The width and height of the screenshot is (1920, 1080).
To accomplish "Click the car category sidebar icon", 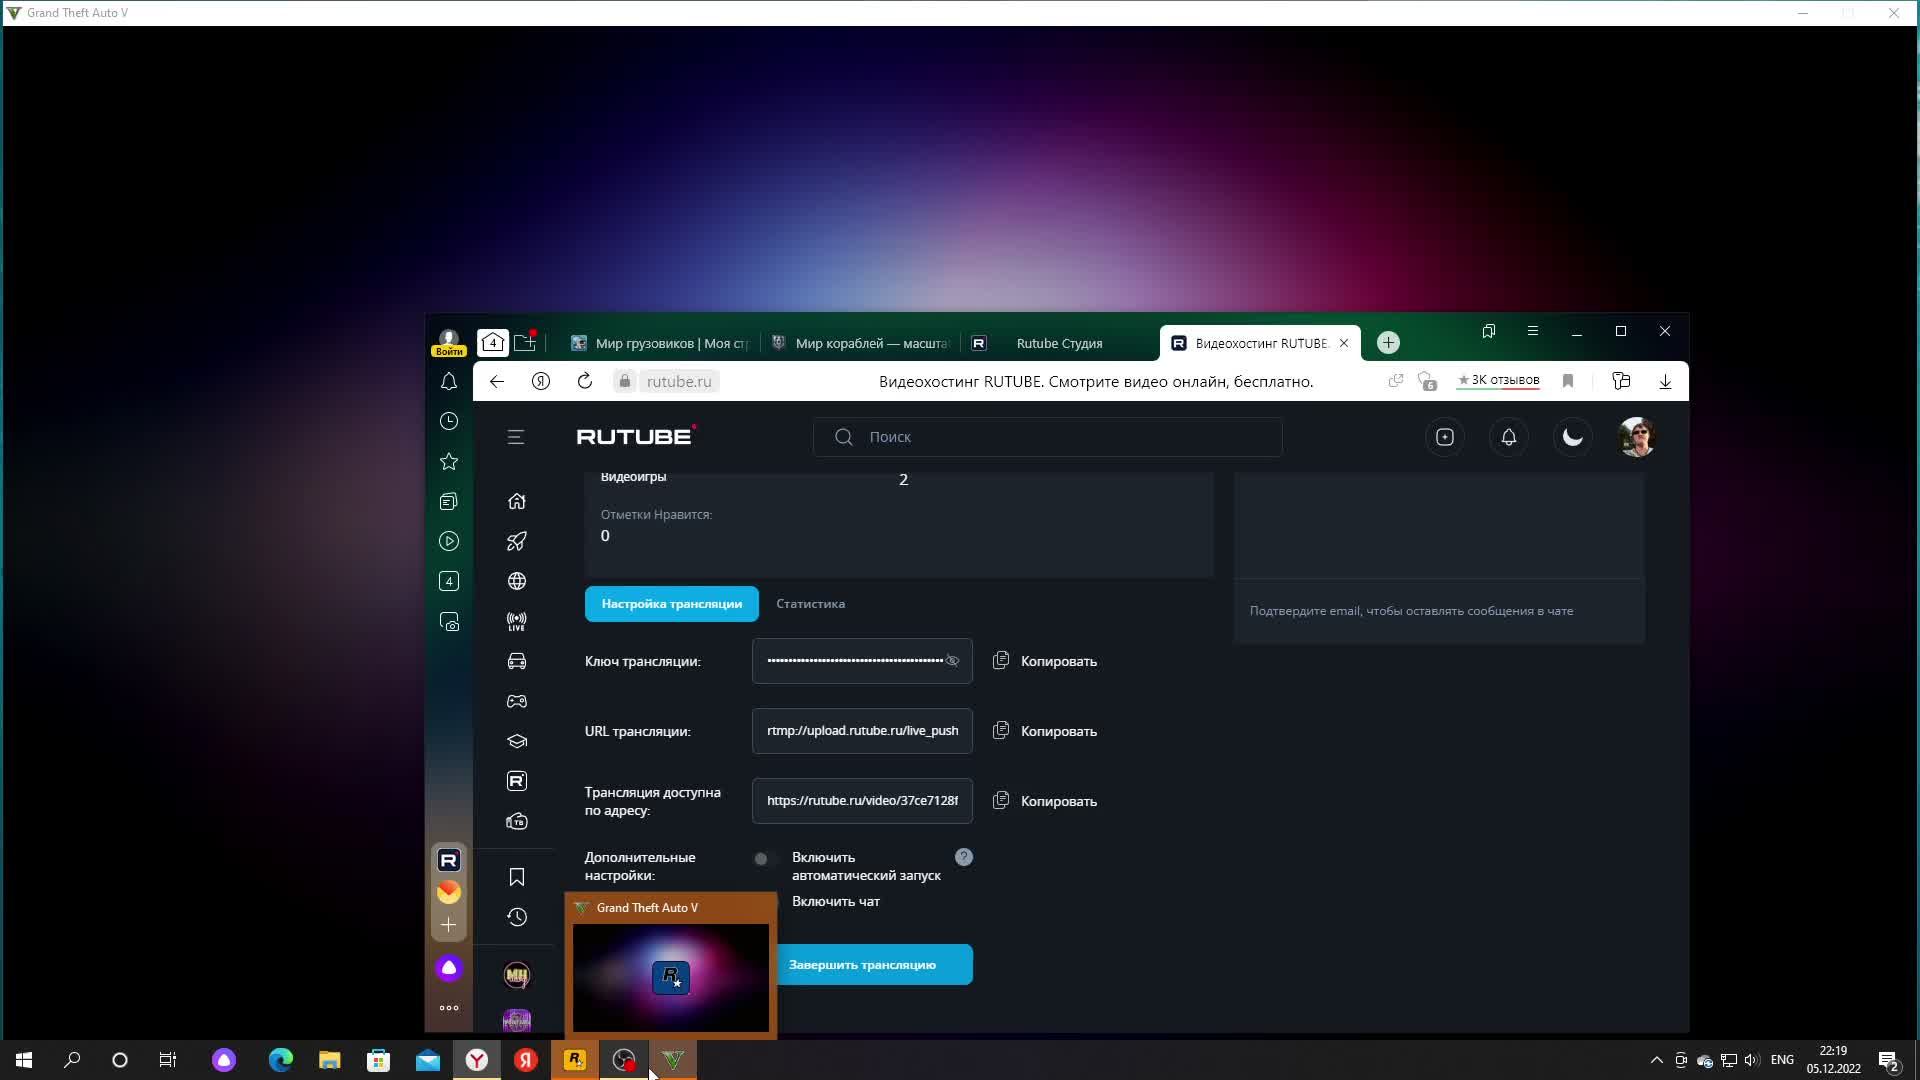I will [x=517, y=661].
